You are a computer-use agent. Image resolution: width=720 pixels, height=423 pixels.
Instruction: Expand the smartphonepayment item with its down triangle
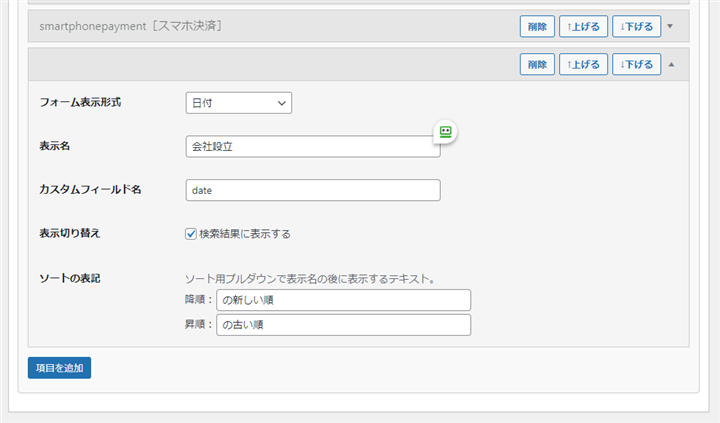pos(670,27)
